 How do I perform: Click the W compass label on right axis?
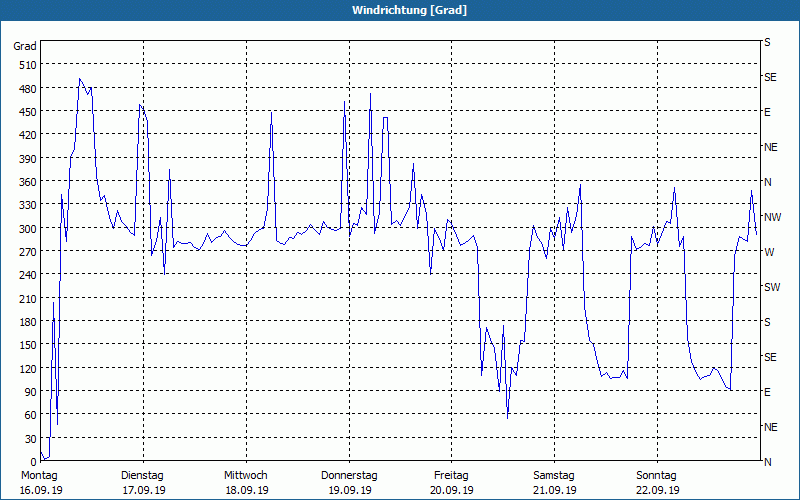tap(769, 252)
